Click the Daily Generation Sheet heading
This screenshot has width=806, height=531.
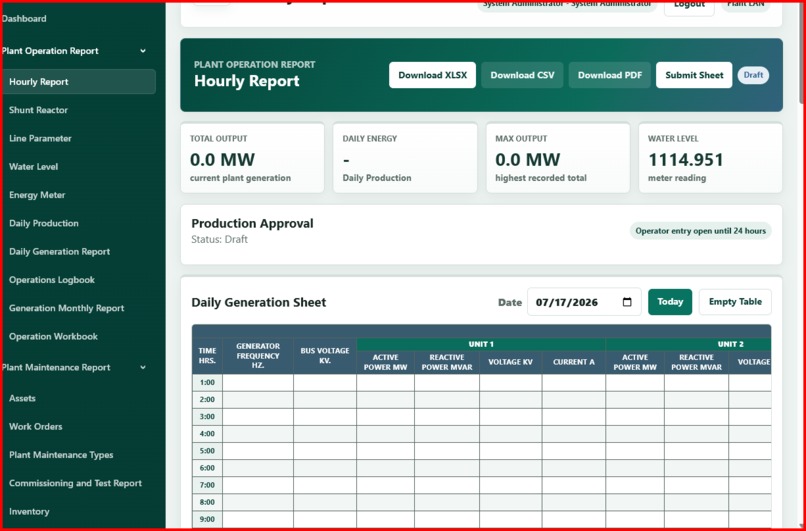pos(259,302)
